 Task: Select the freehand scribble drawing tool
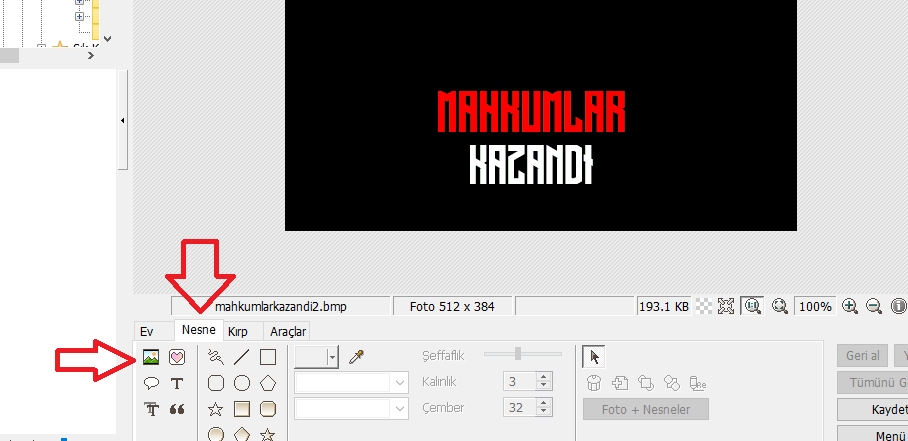[x=215, y=358]
